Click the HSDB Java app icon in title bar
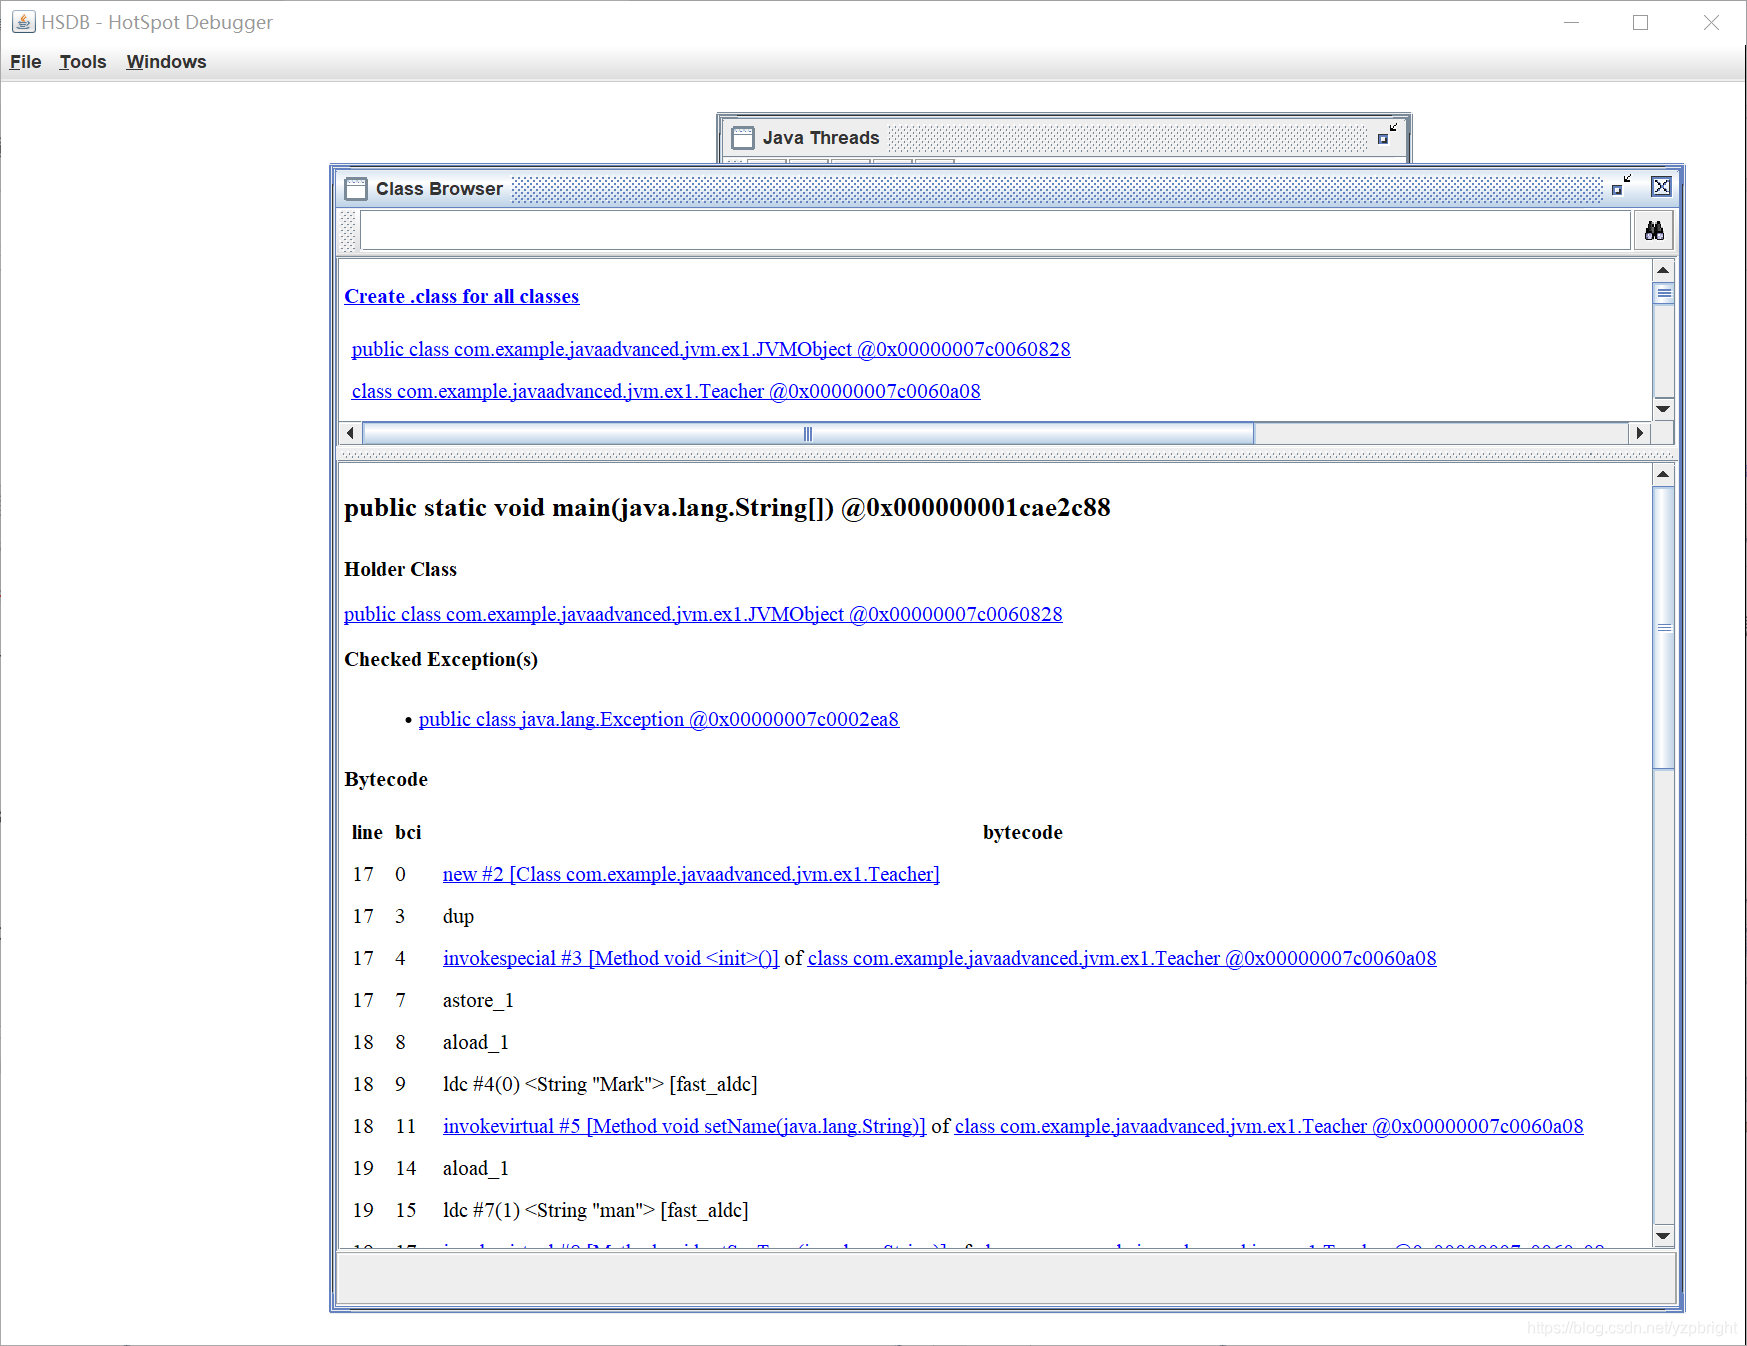This screenshot has height=1346, width=1747. [x=23, y=22]
